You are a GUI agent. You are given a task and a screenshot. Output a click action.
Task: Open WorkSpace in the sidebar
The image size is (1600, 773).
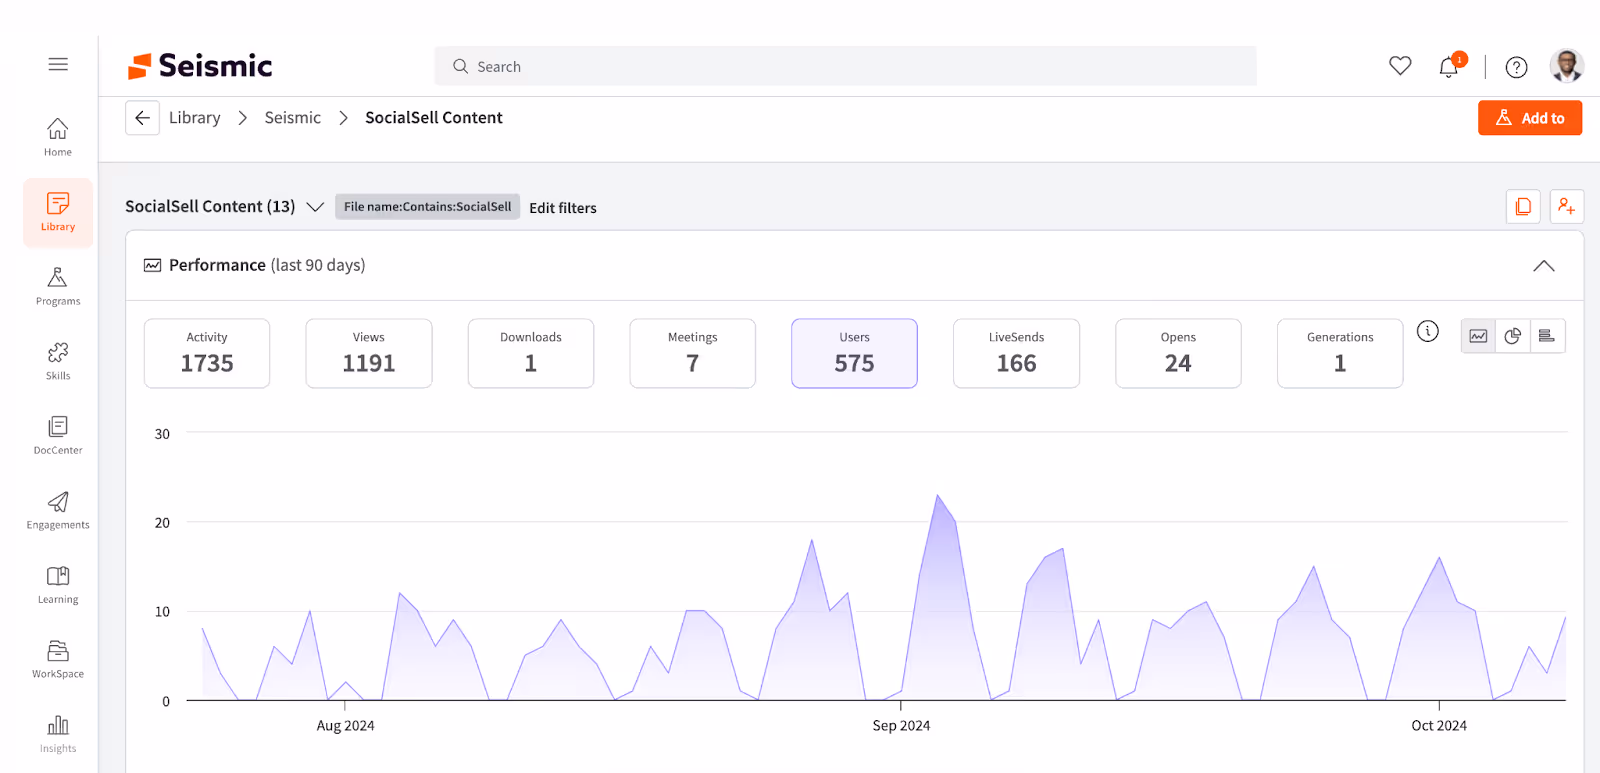(x=58, y=659)
